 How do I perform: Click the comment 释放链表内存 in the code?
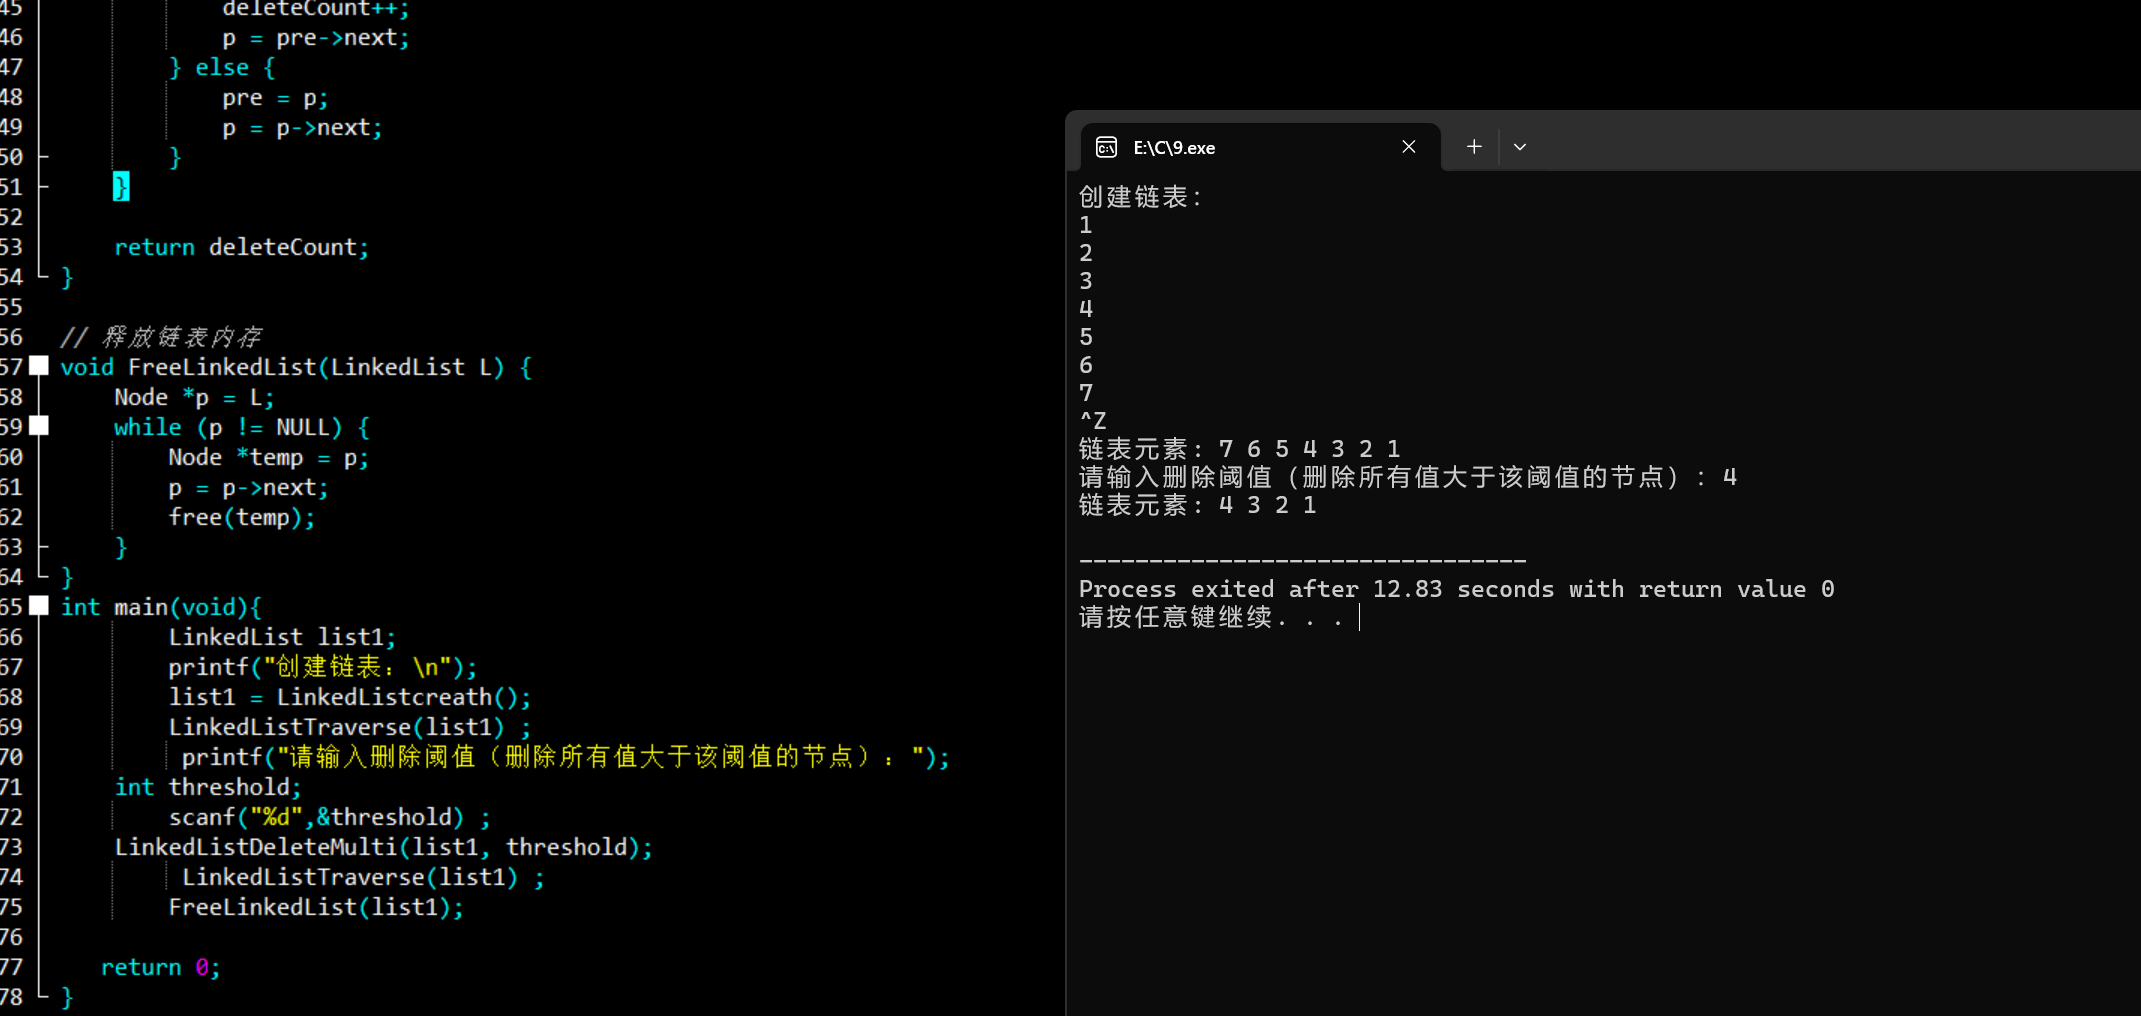[x=165, y=336]
